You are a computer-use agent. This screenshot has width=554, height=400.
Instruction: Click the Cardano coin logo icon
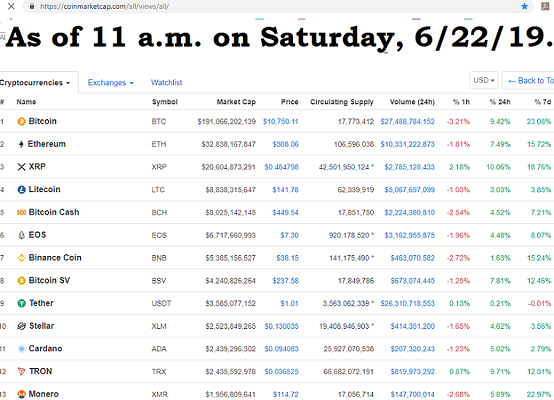point(22,349)
